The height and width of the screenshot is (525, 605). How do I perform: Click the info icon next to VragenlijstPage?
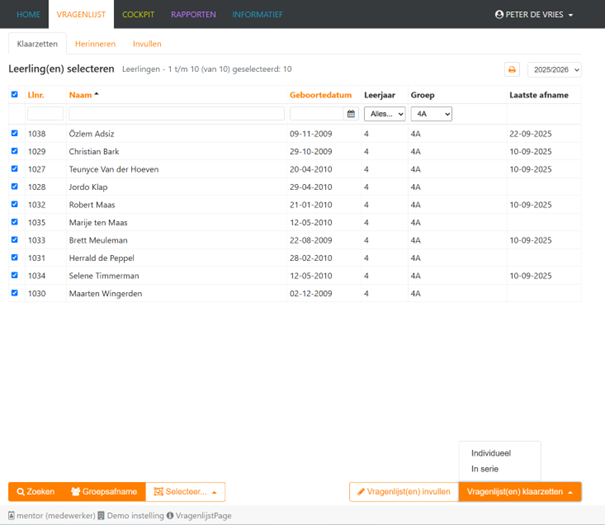170,515
